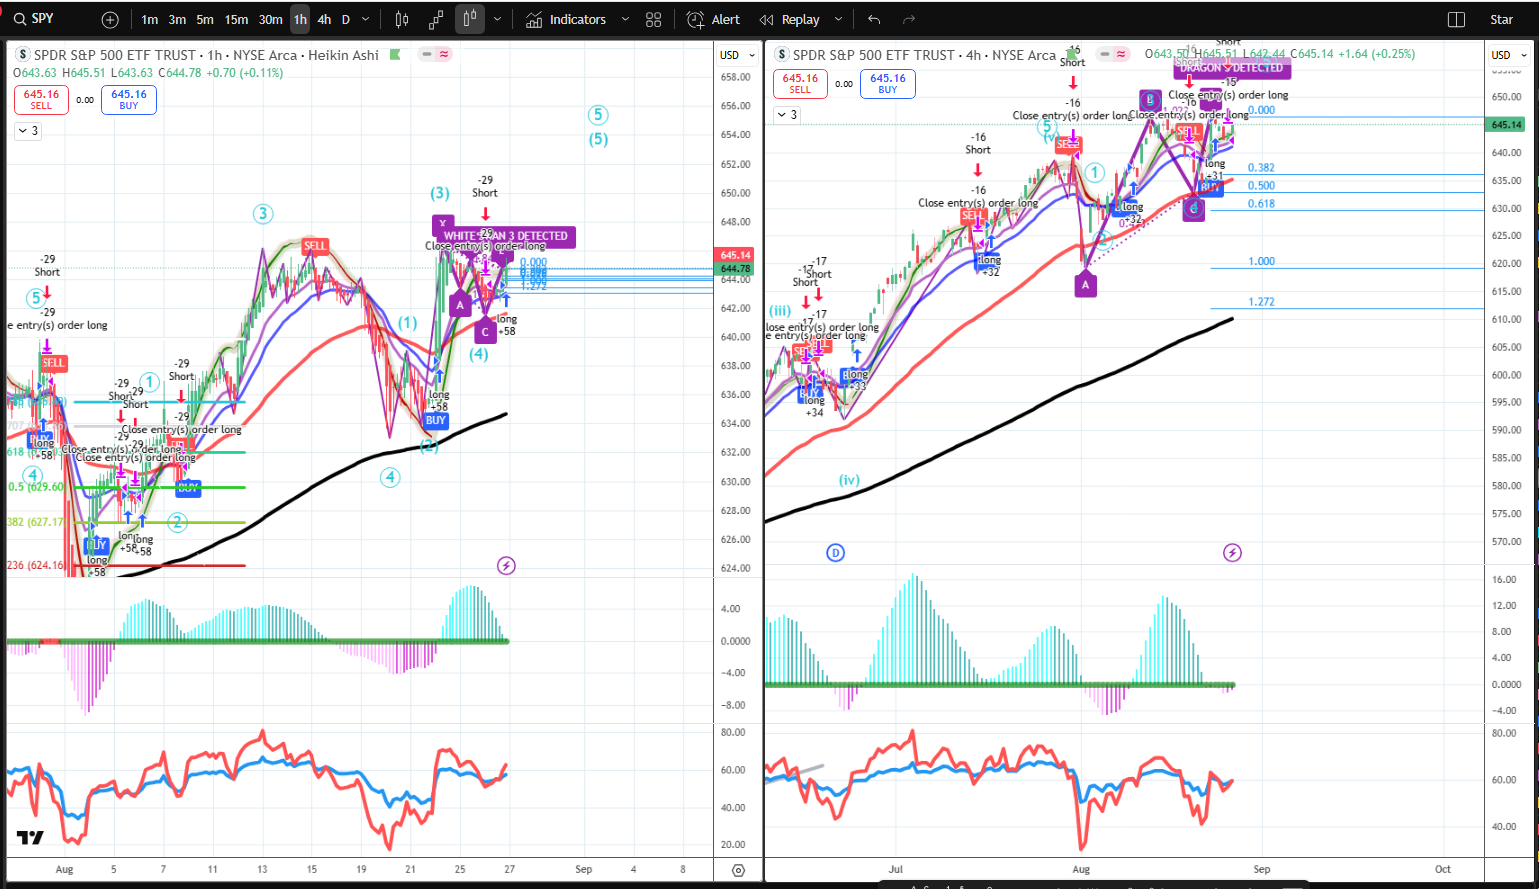Click the red 645.14 price tag on 1h axis

[x=735, y=255]
